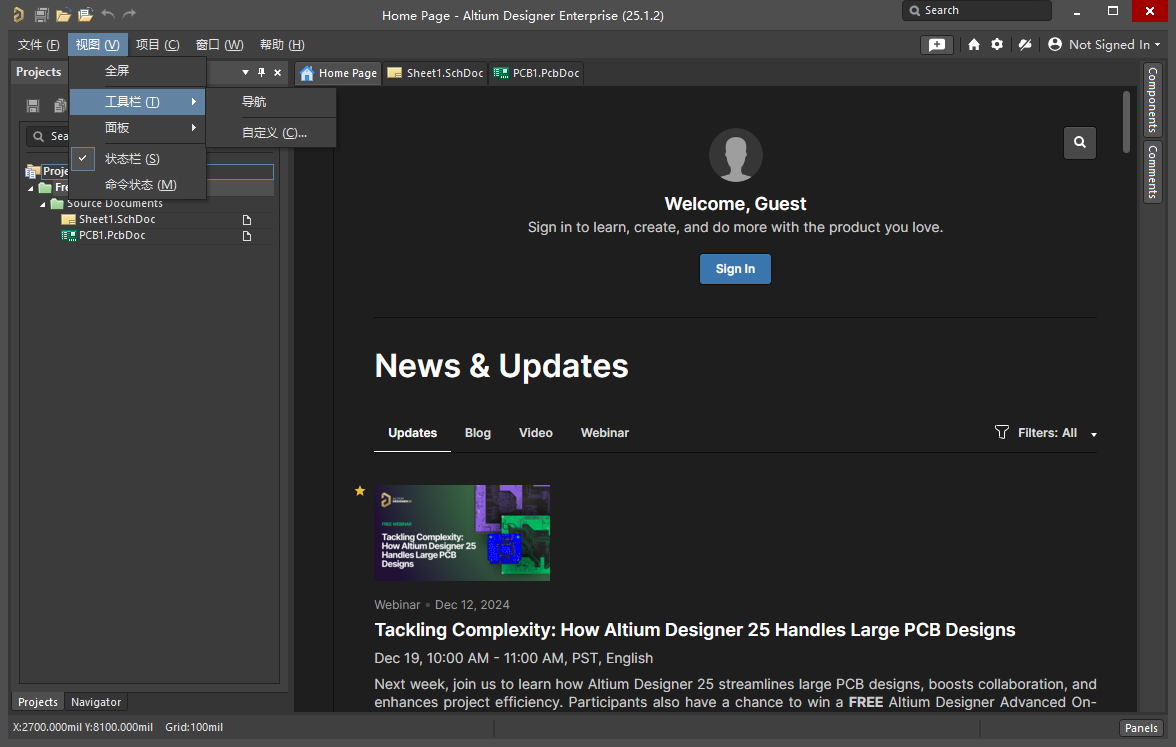Select Sheet1.SchDoc in the project tree

(117, 220)
